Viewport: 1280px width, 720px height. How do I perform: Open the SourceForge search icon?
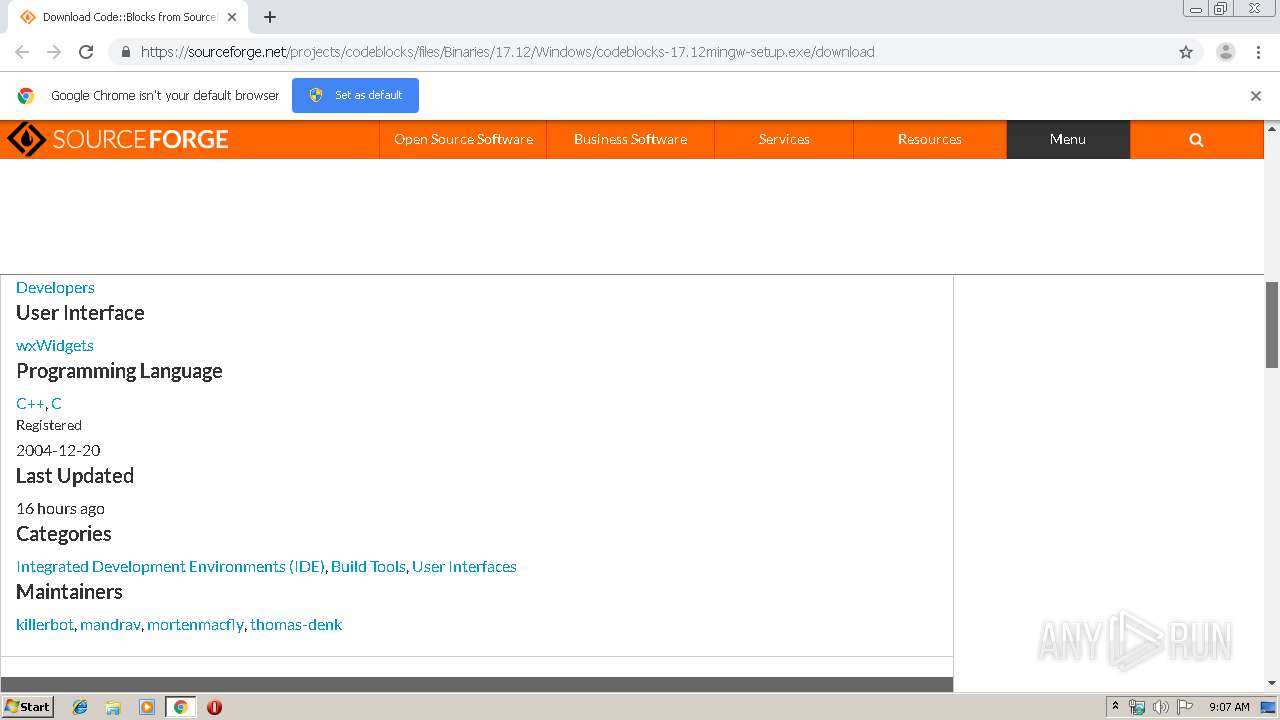pyautogui.click(x=1196, y=140)
